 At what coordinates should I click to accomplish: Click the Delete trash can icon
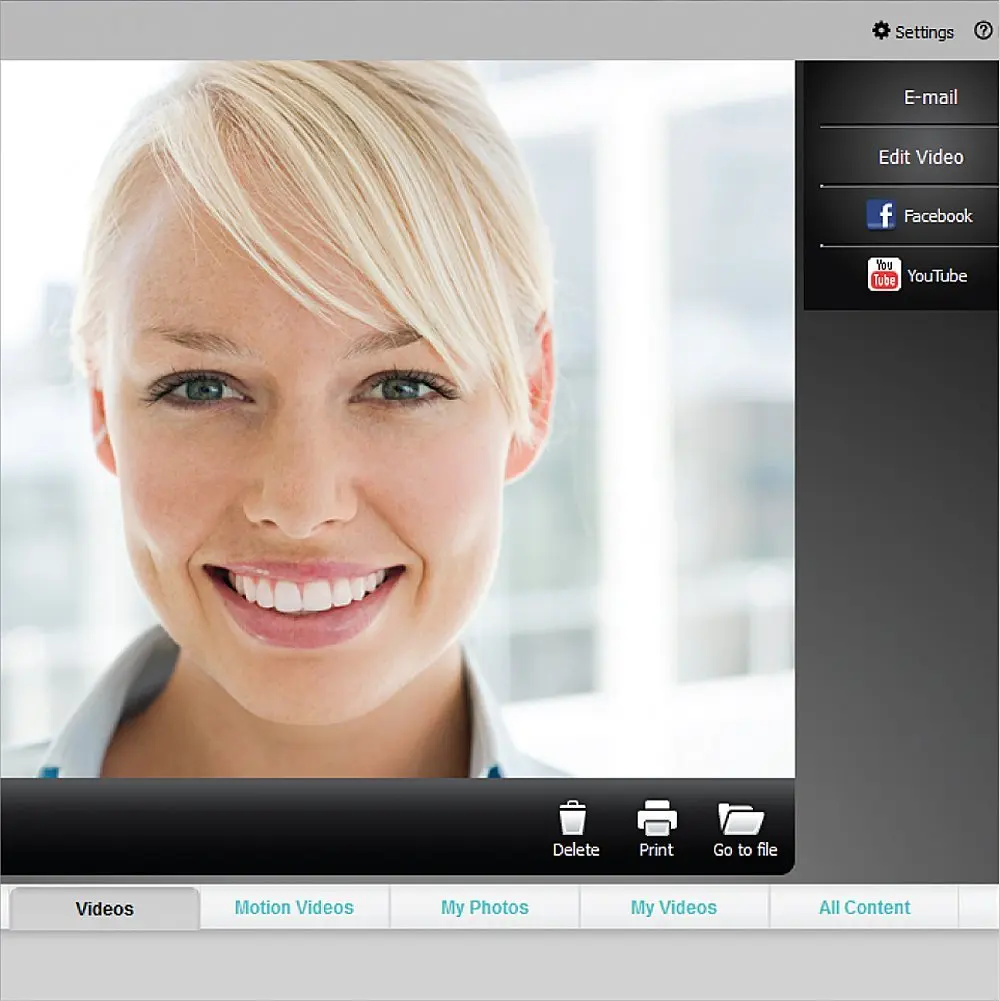tap(572, 818)
